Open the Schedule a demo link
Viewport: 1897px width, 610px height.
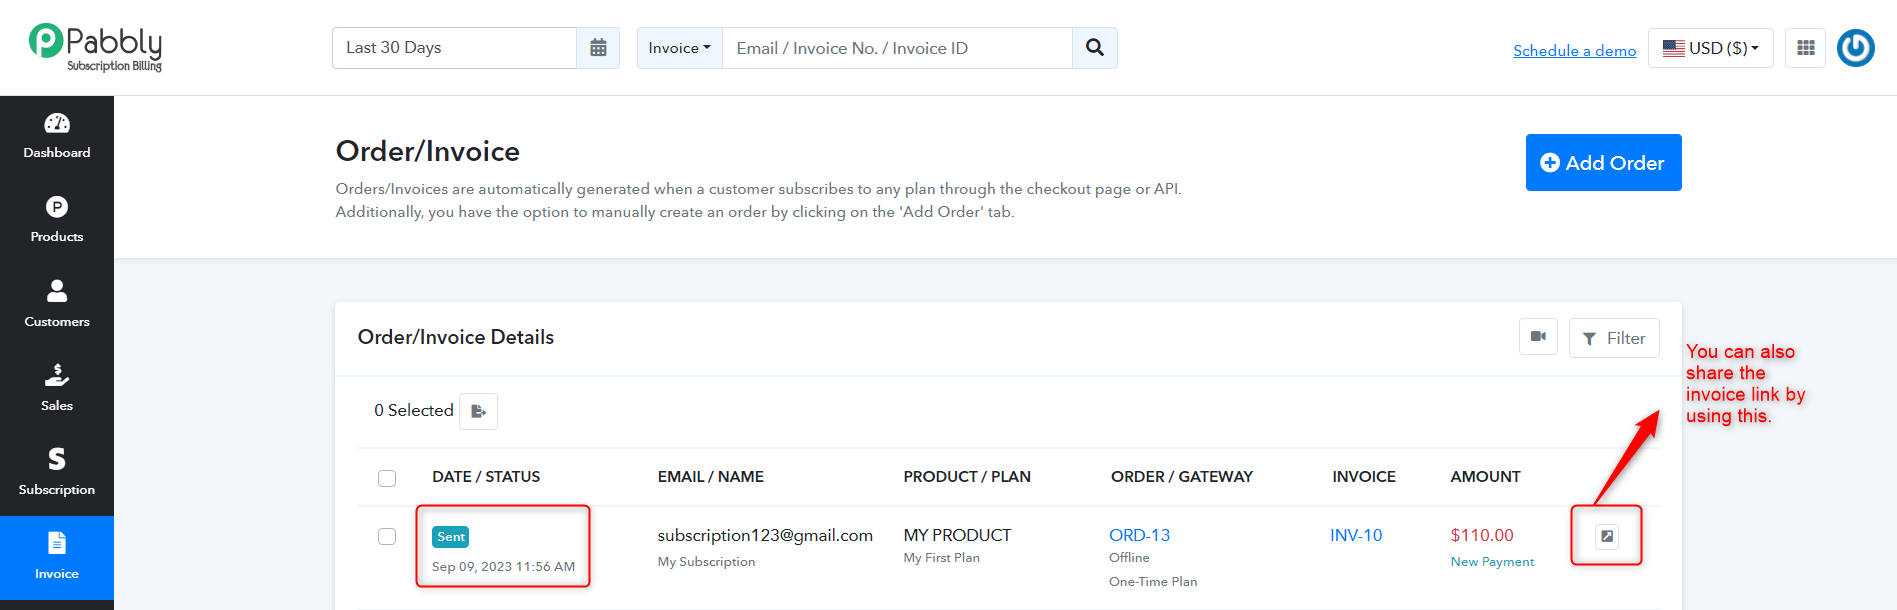(1575, 51)
